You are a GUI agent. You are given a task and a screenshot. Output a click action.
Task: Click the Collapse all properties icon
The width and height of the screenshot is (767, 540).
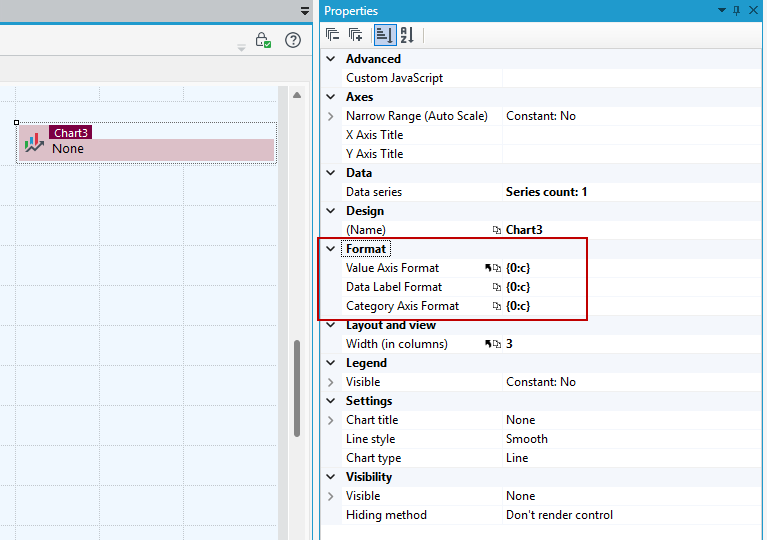coord(333,35)
